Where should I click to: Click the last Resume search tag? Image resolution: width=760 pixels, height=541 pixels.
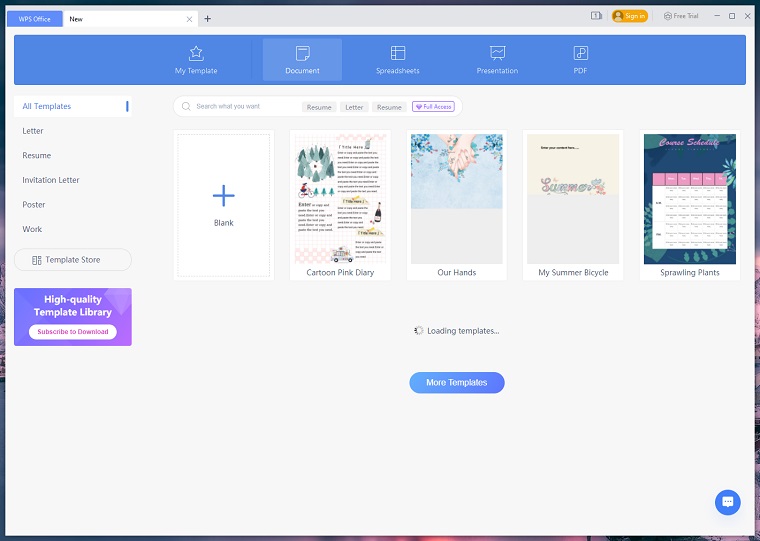click(x=389, y=107)
